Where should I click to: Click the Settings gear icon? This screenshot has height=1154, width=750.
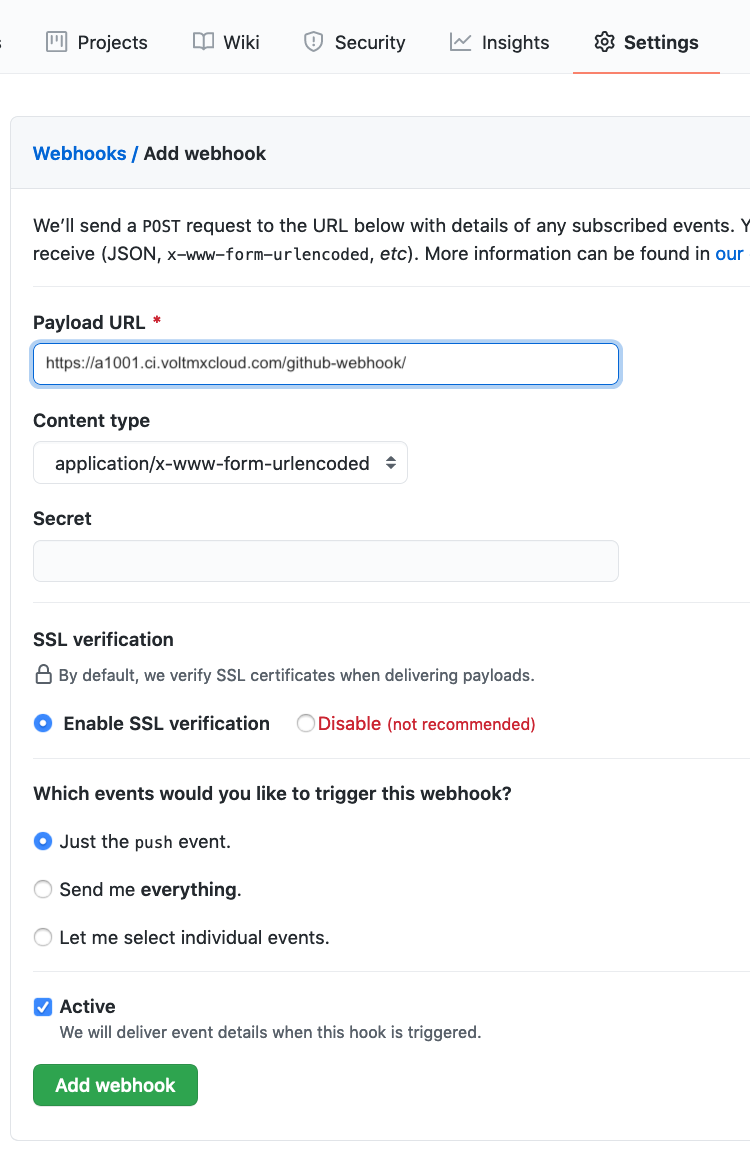604,42
